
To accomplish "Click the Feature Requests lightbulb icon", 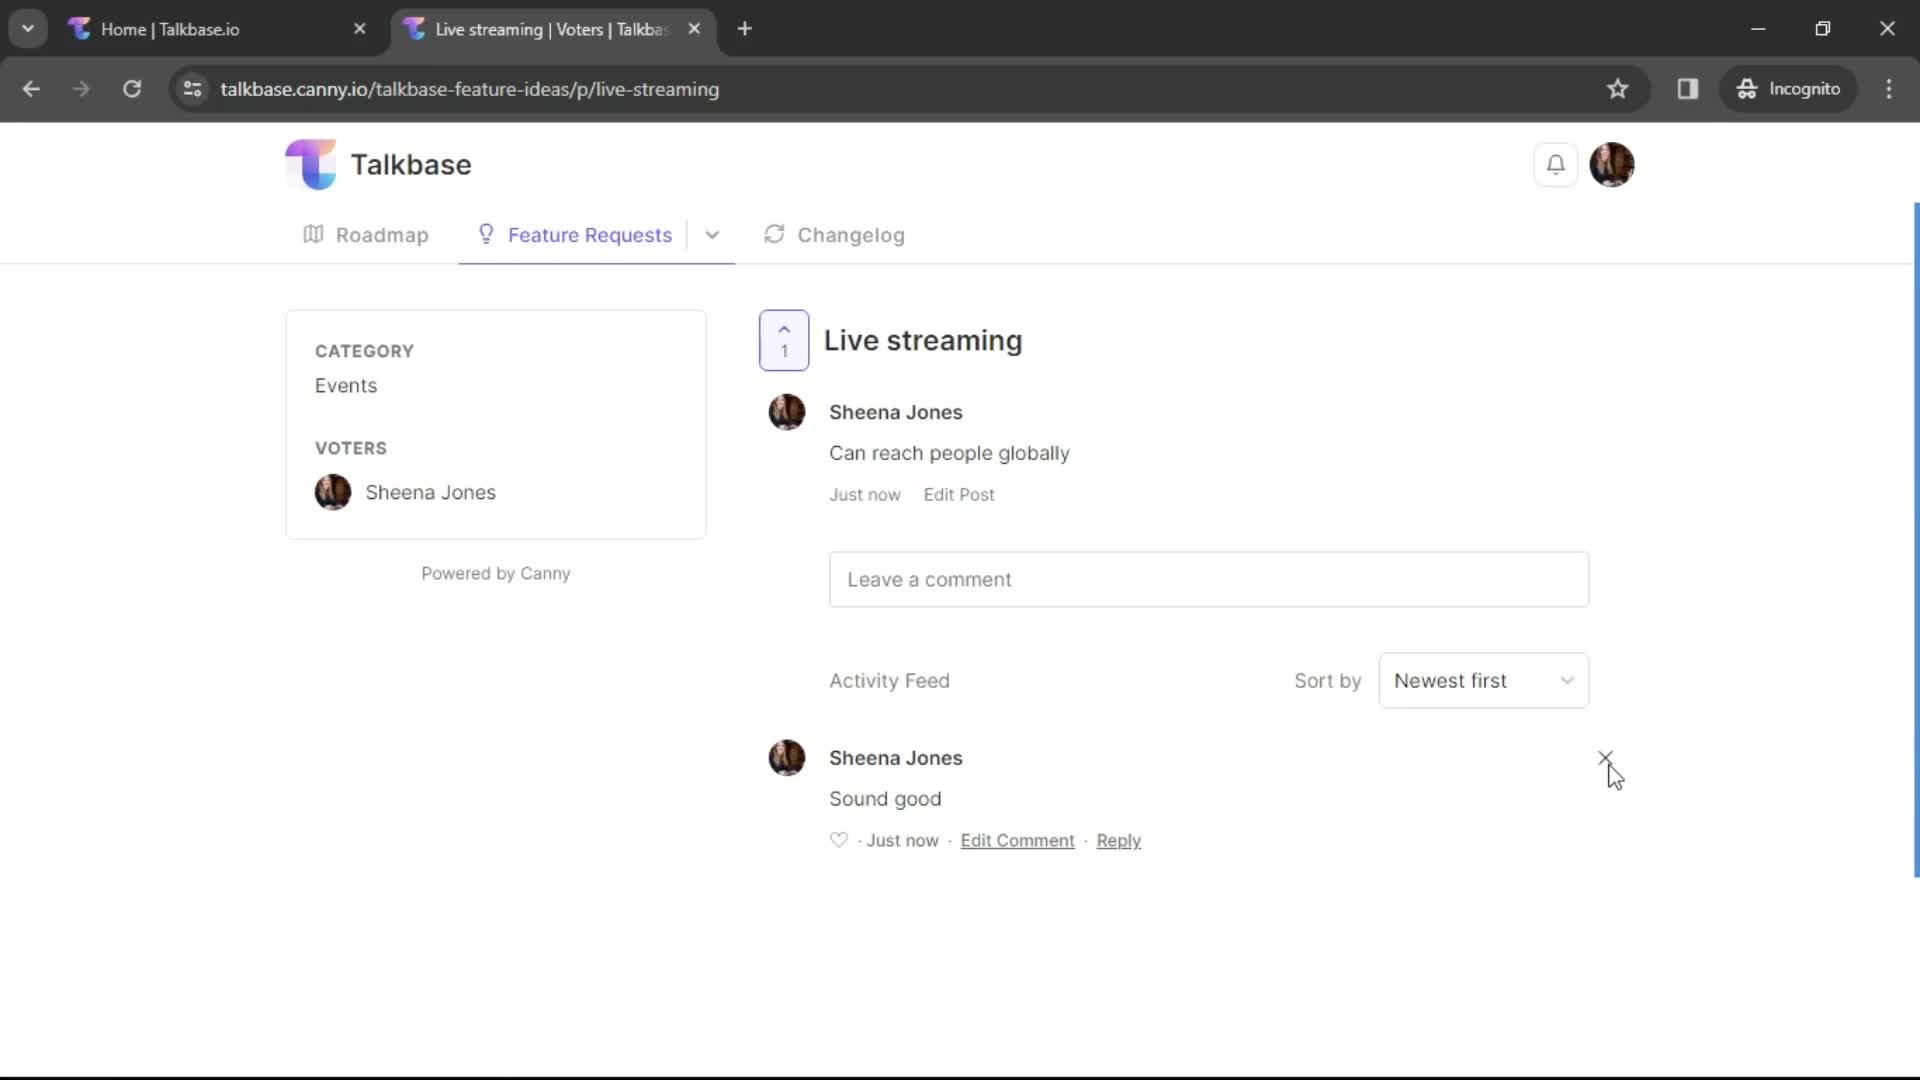I will click(486, 234).
